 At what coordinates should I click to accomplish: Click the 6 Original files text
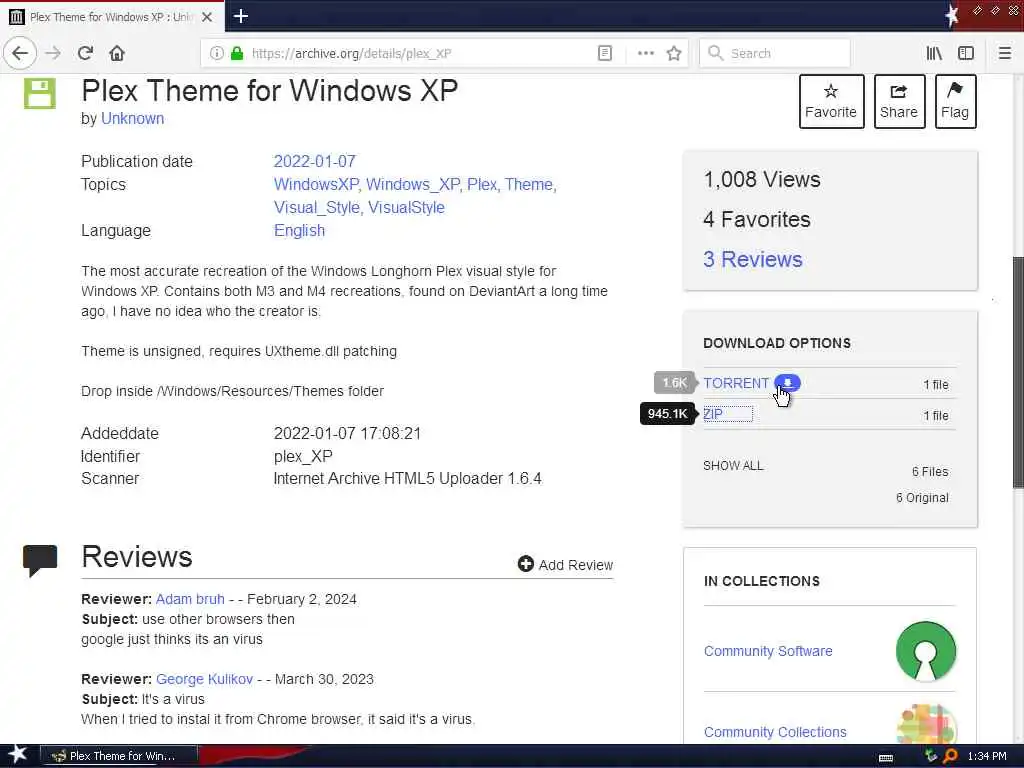pos(922,498)
